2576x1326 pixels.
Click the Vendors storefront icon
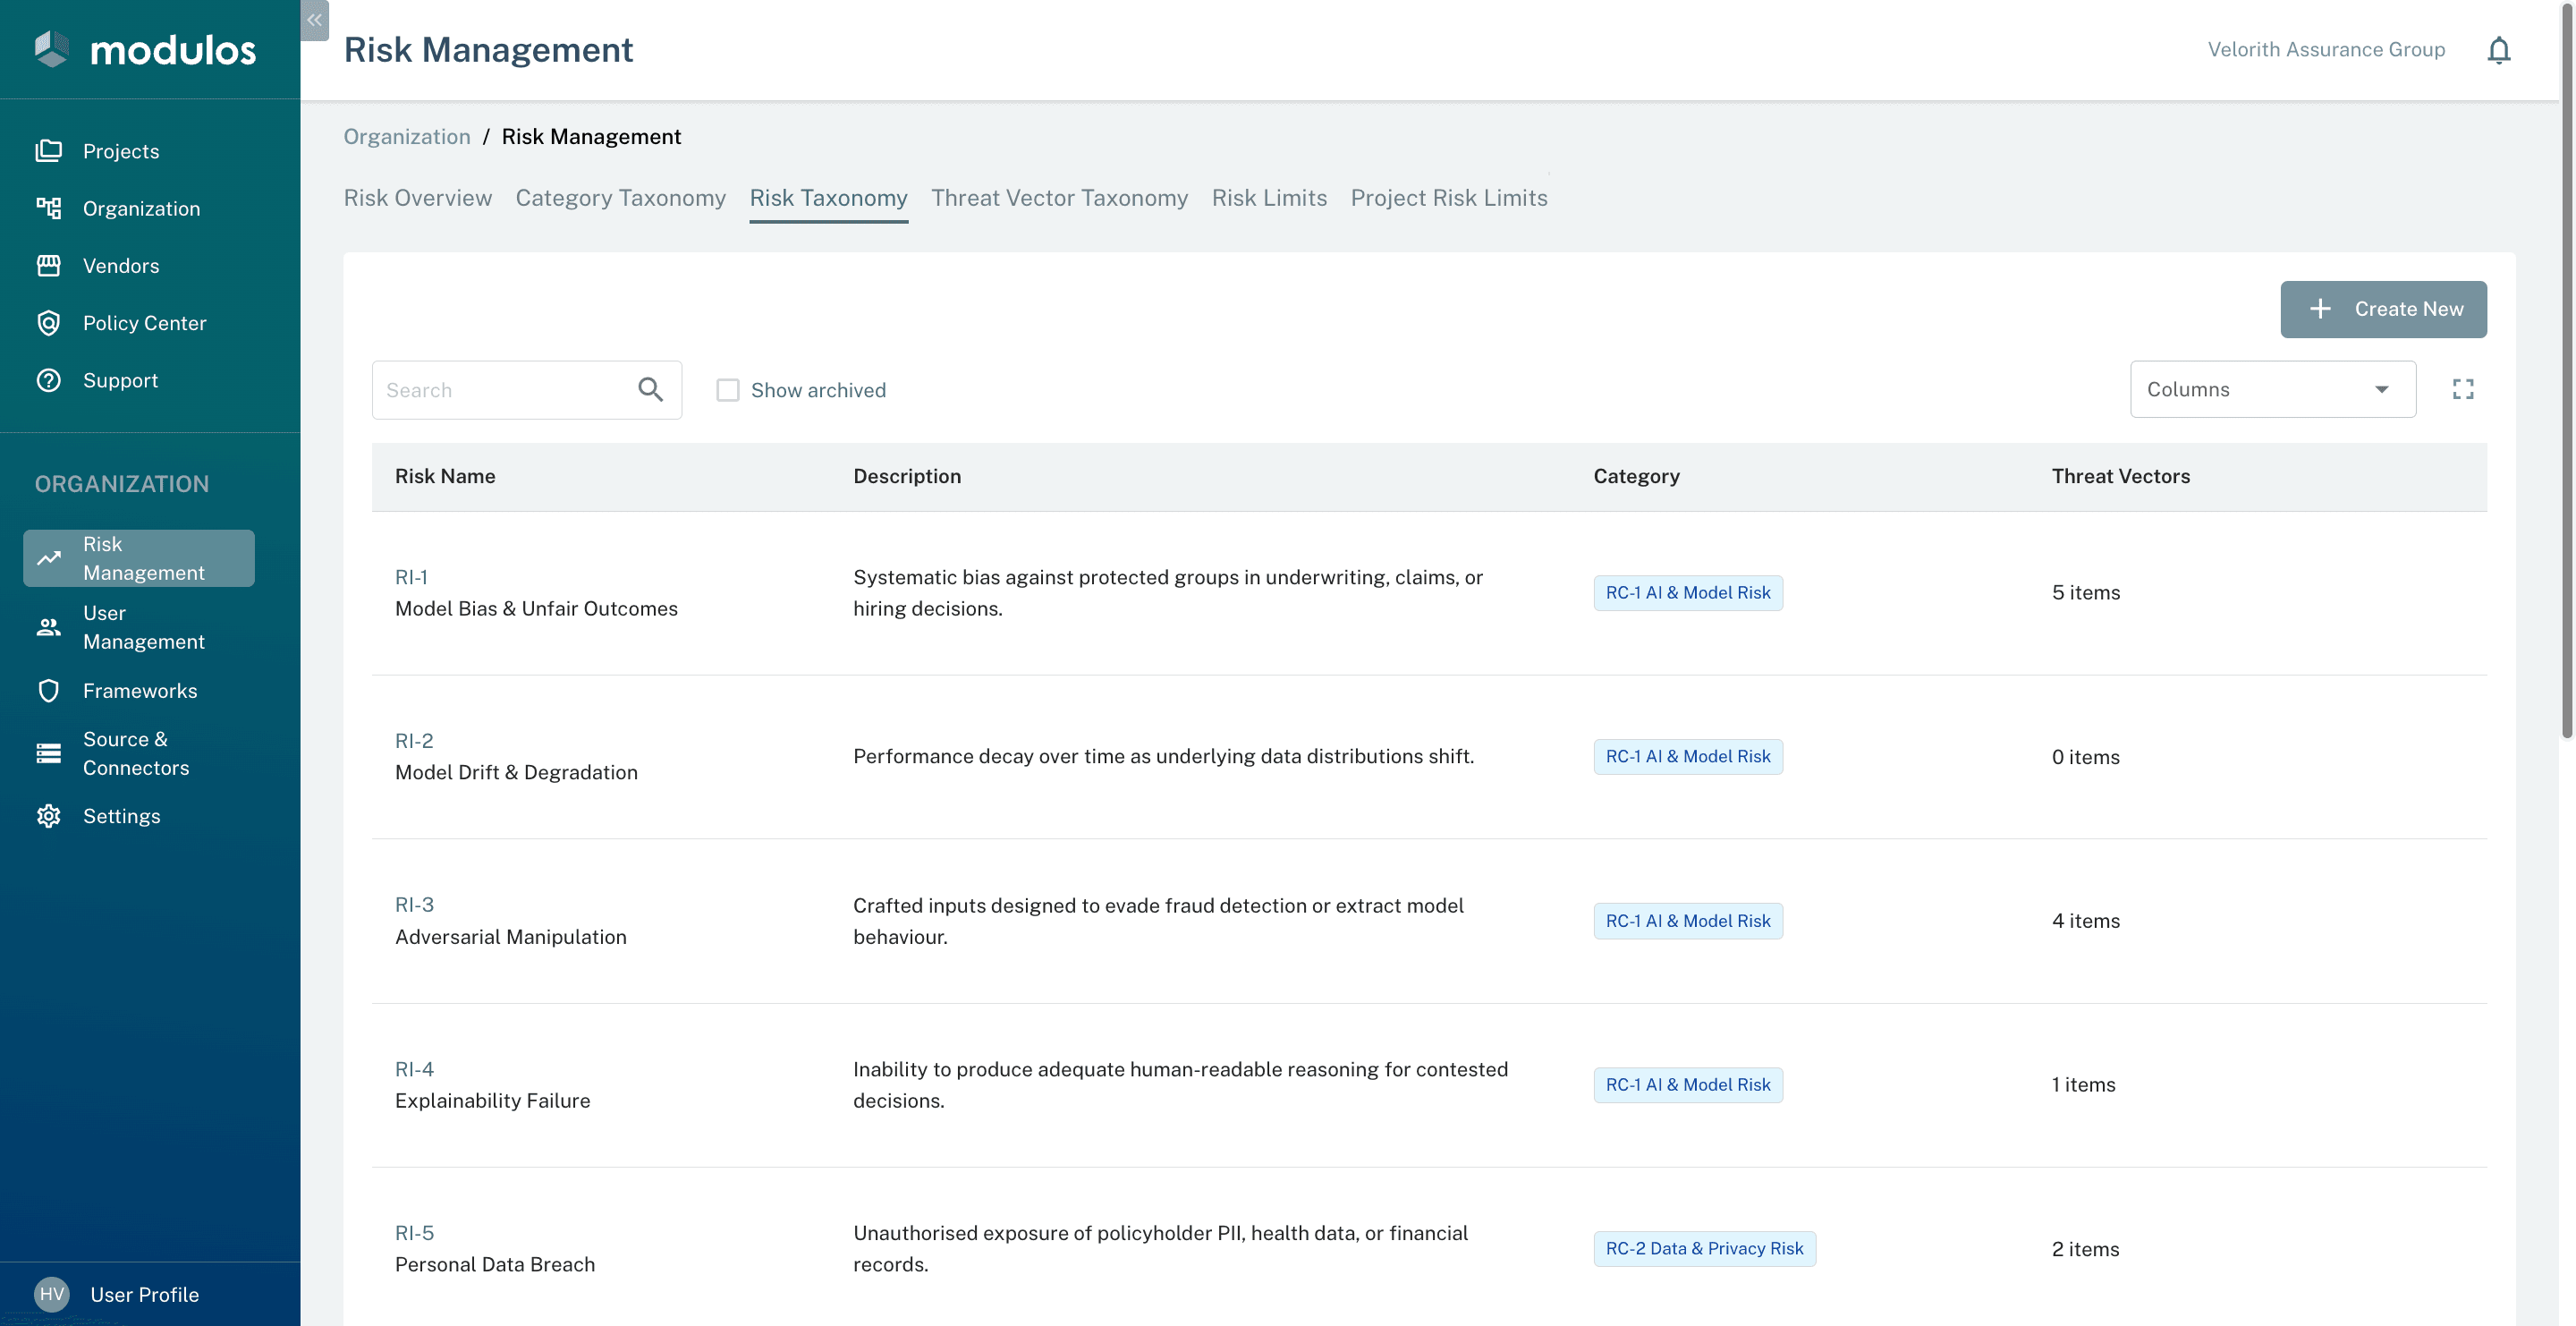pos(48,265)
